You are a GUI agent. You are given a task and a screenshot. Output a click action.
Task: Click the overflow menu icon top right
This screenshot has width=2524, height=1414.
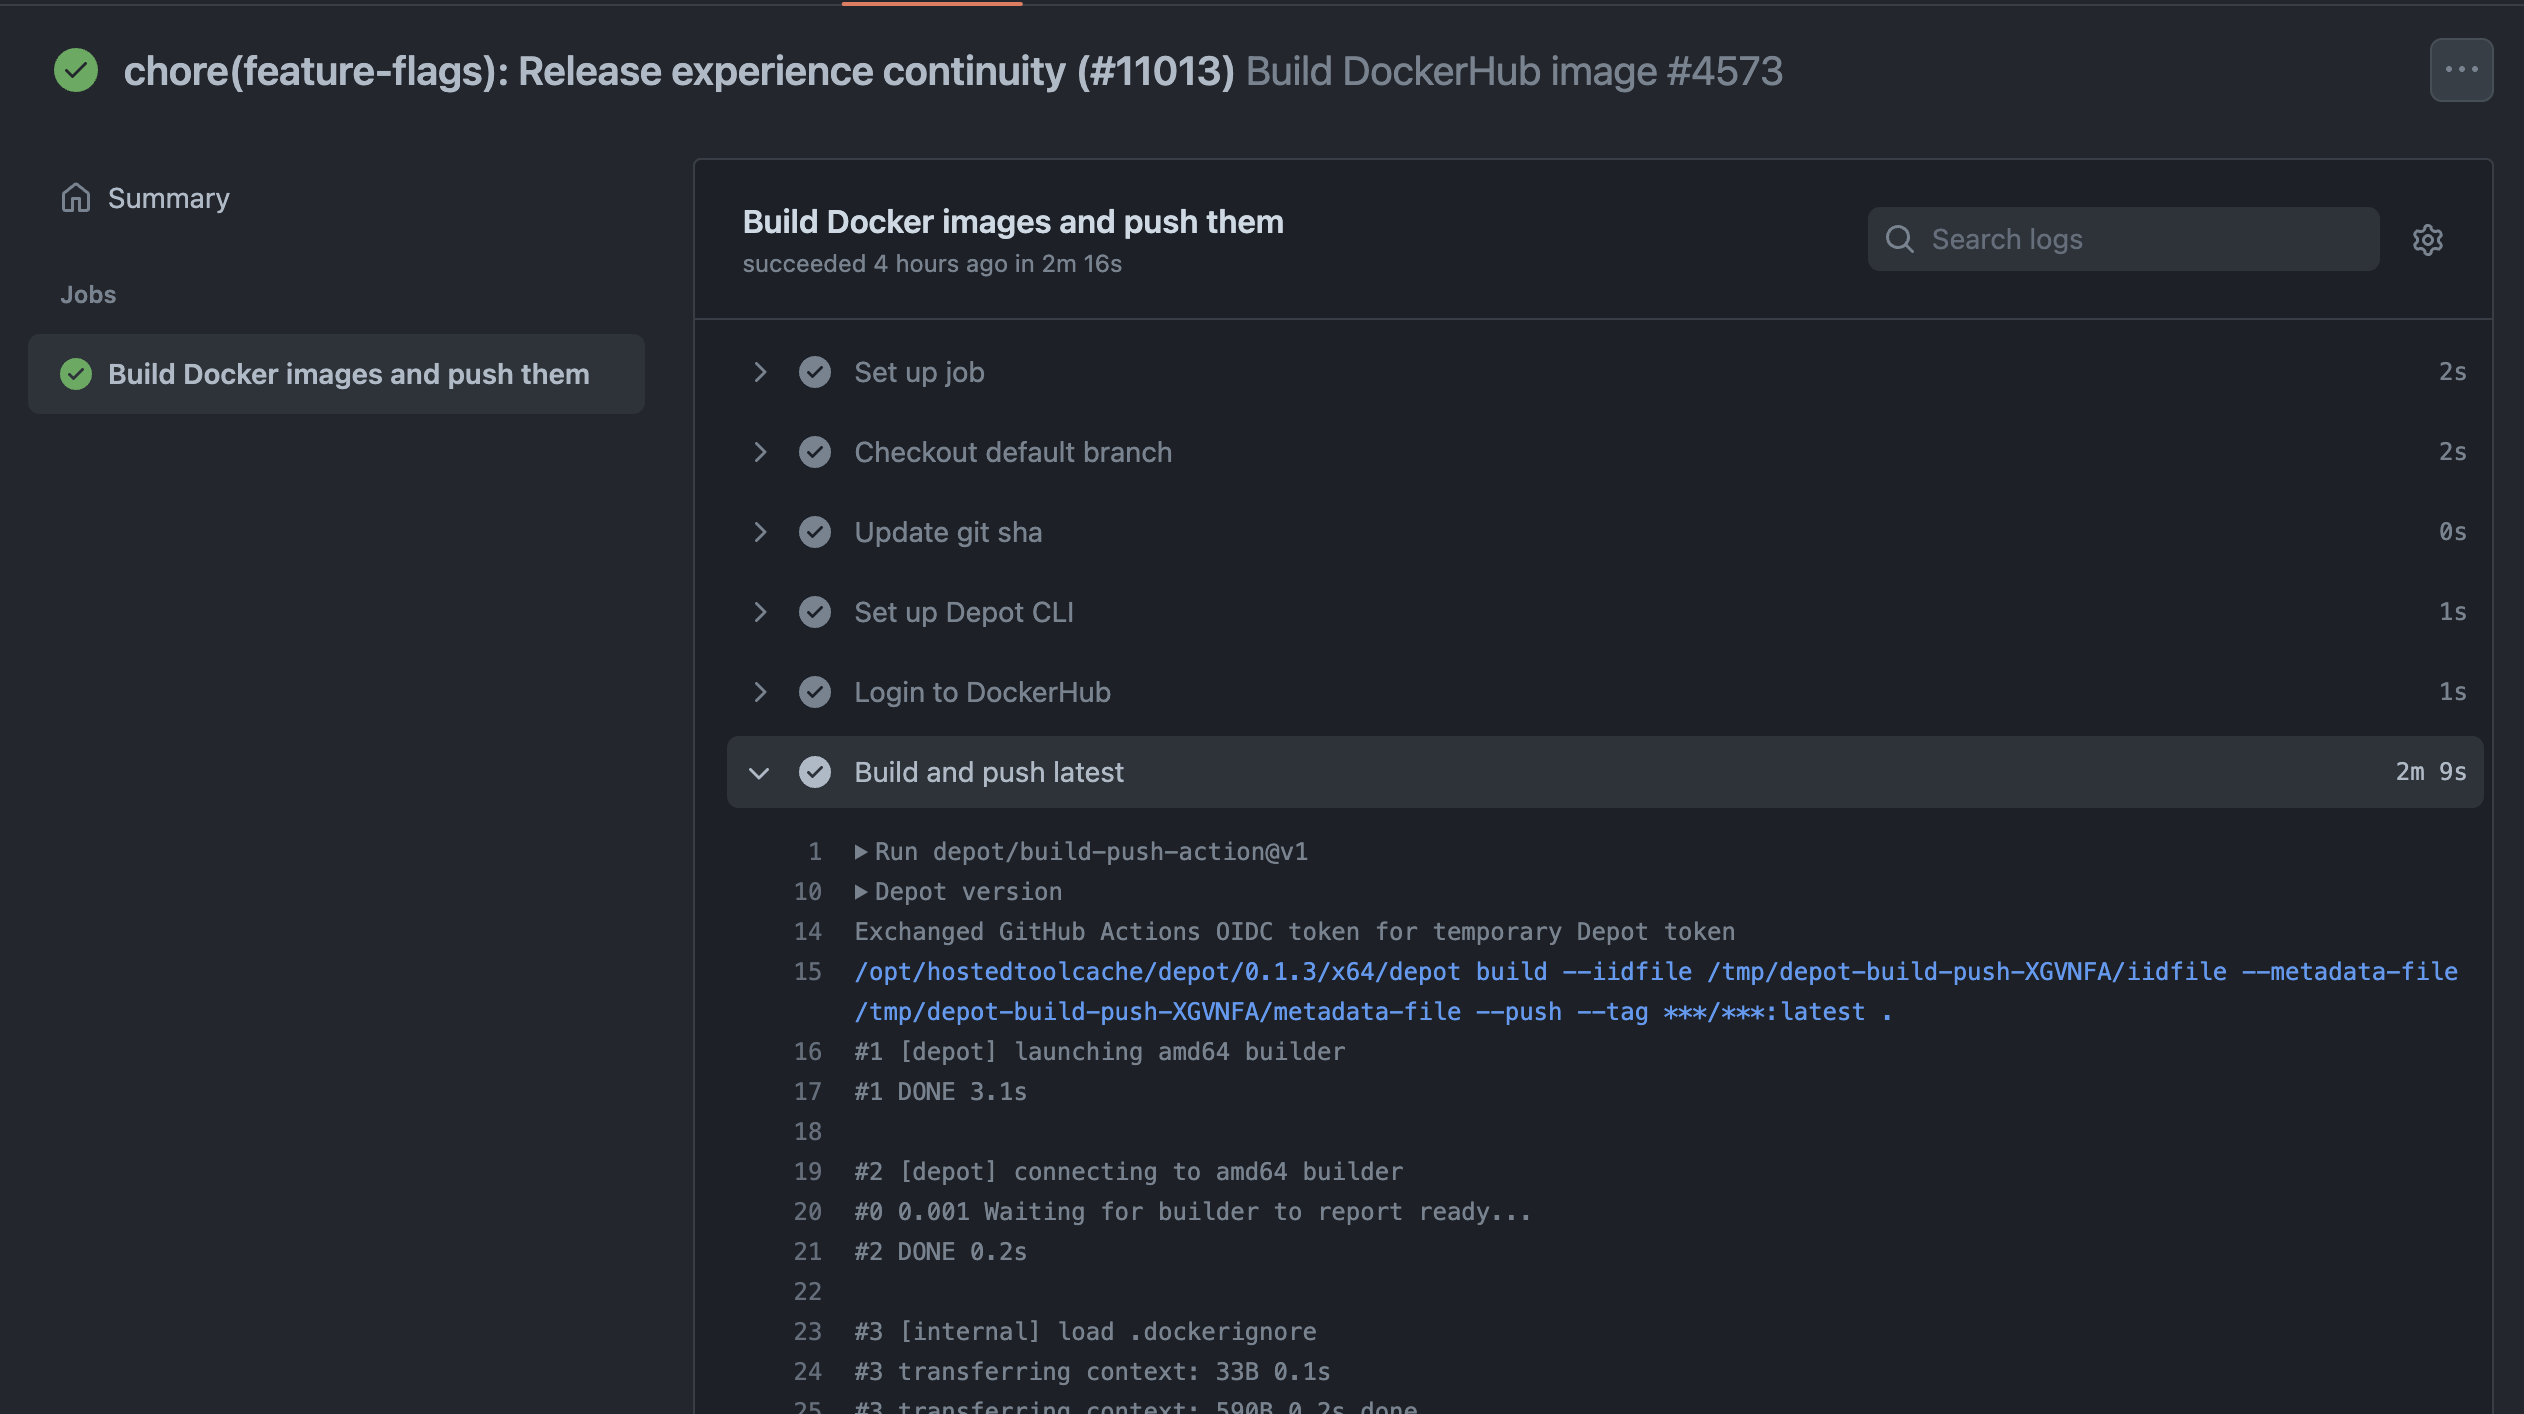point(2462,69)
